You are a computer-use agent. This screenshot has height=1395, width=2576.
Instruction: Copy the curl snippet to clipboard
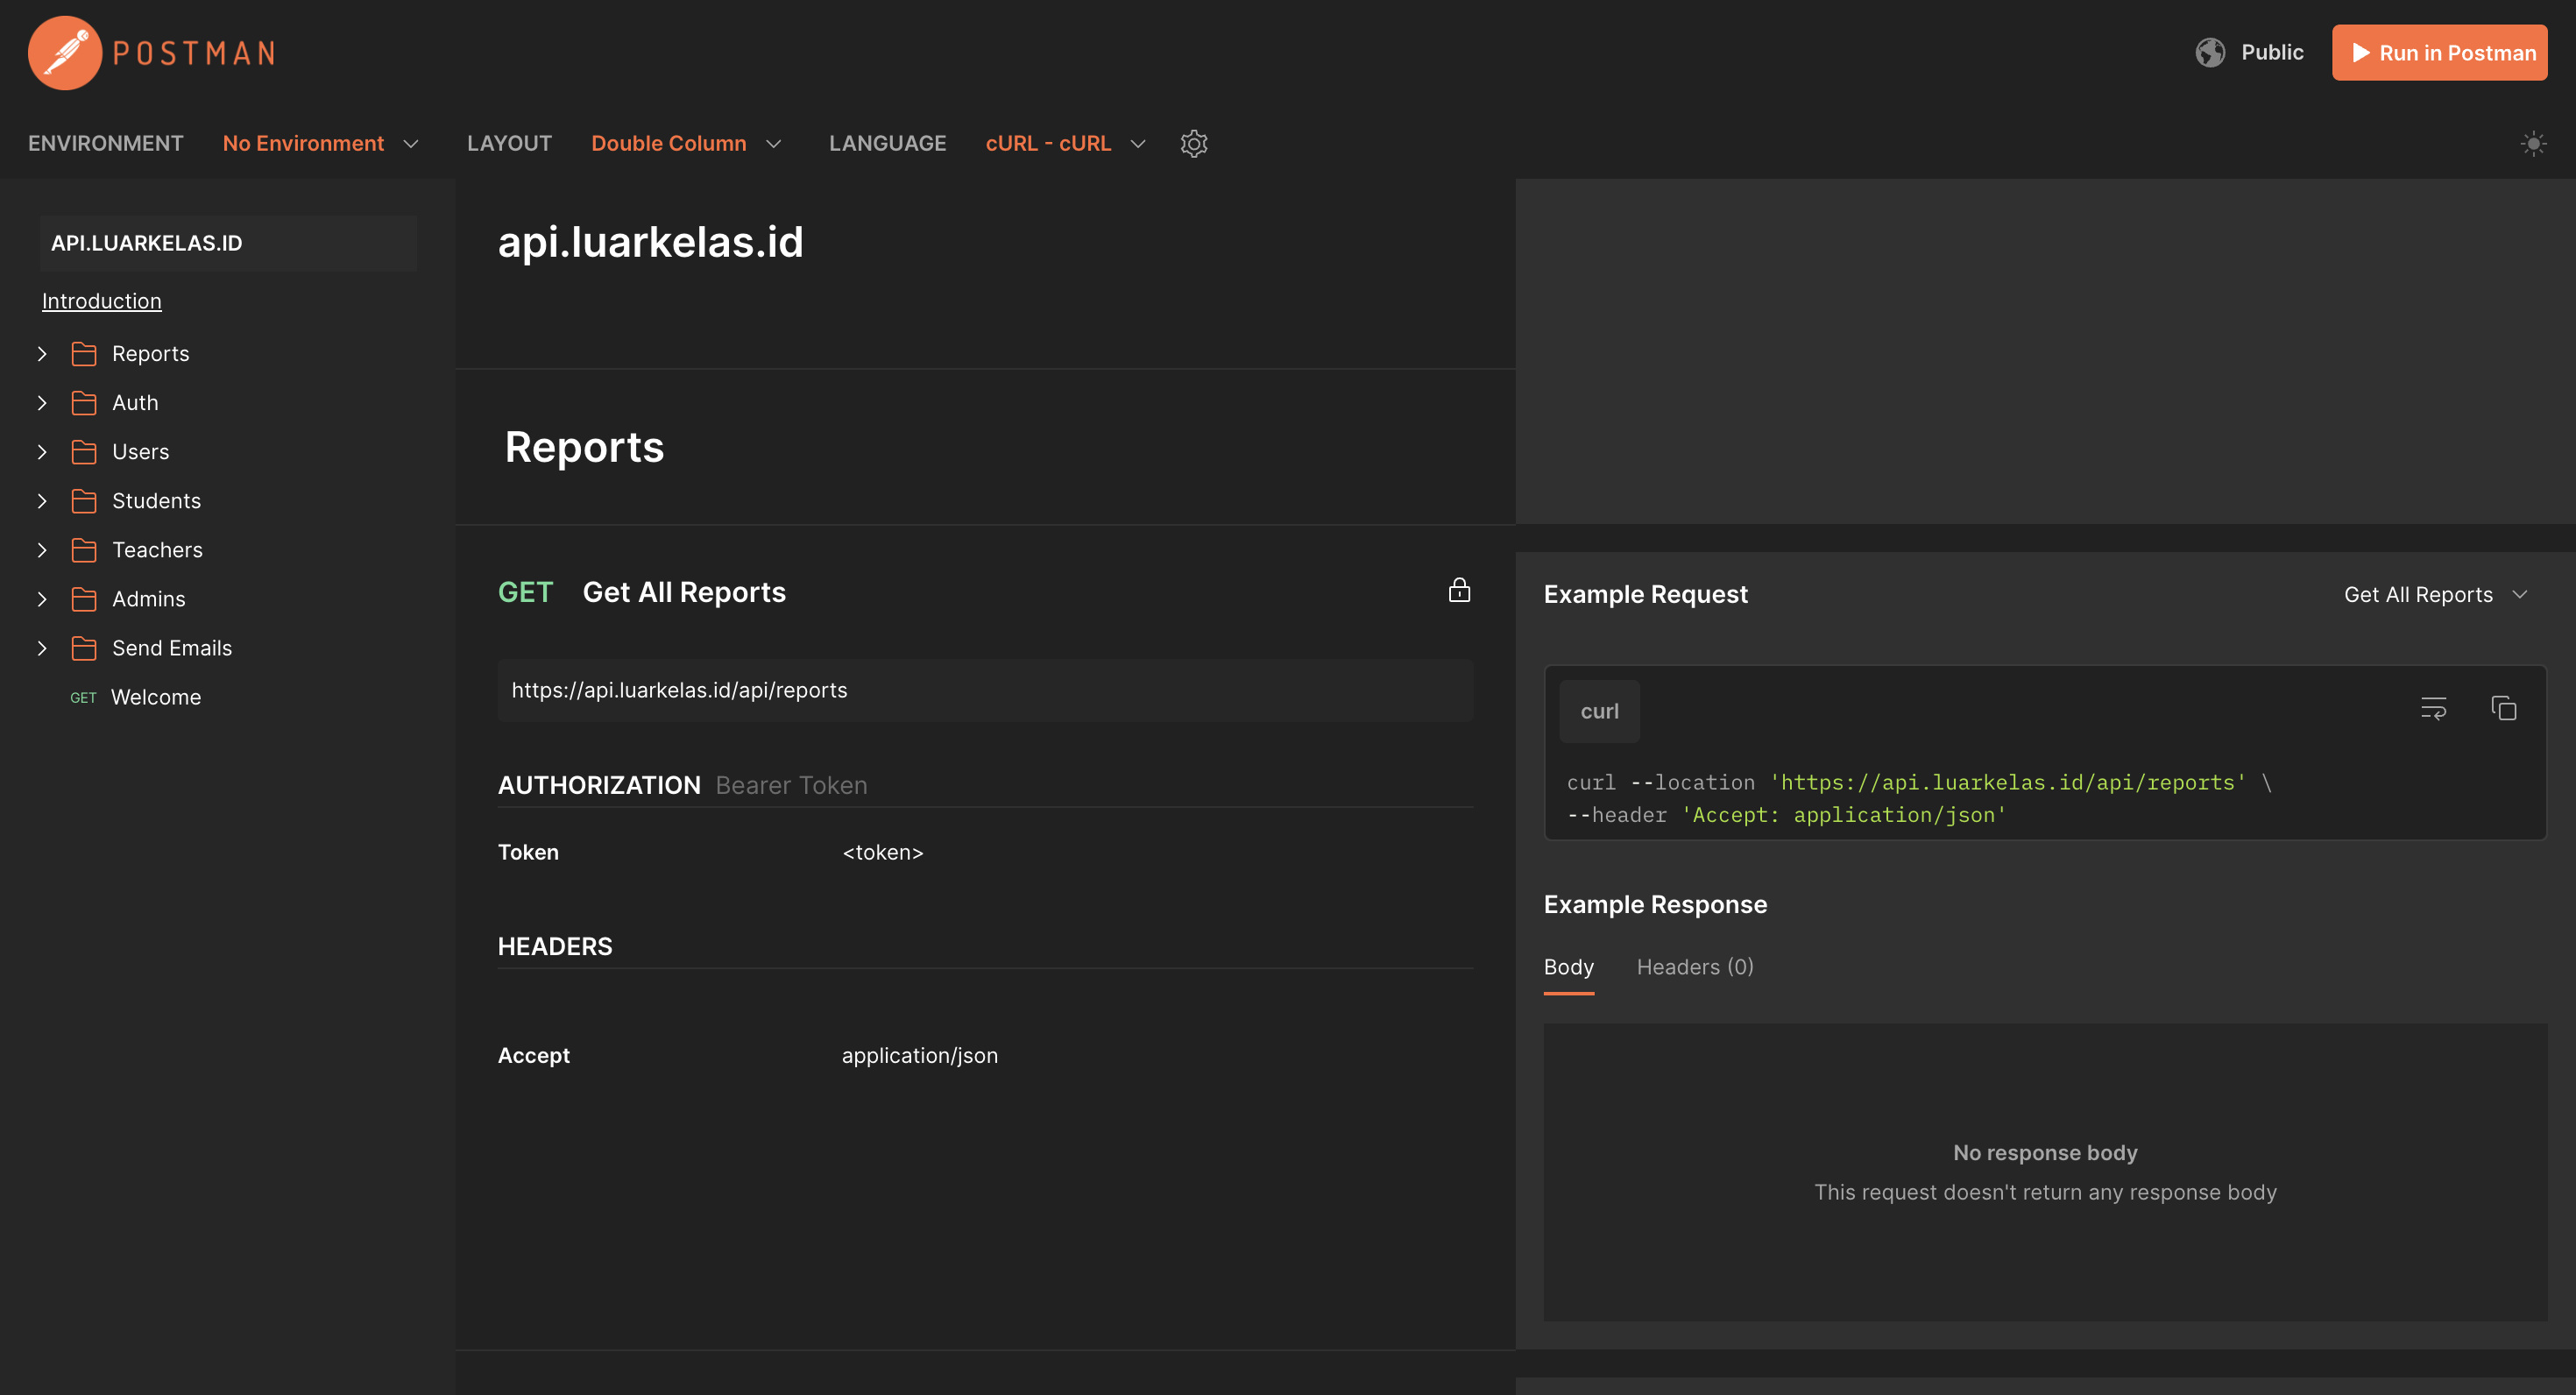pos(2503,709)
